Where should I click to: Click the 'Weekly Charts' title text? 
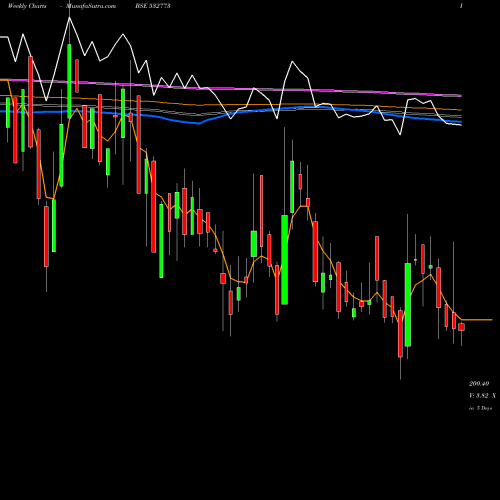[27, 6]
